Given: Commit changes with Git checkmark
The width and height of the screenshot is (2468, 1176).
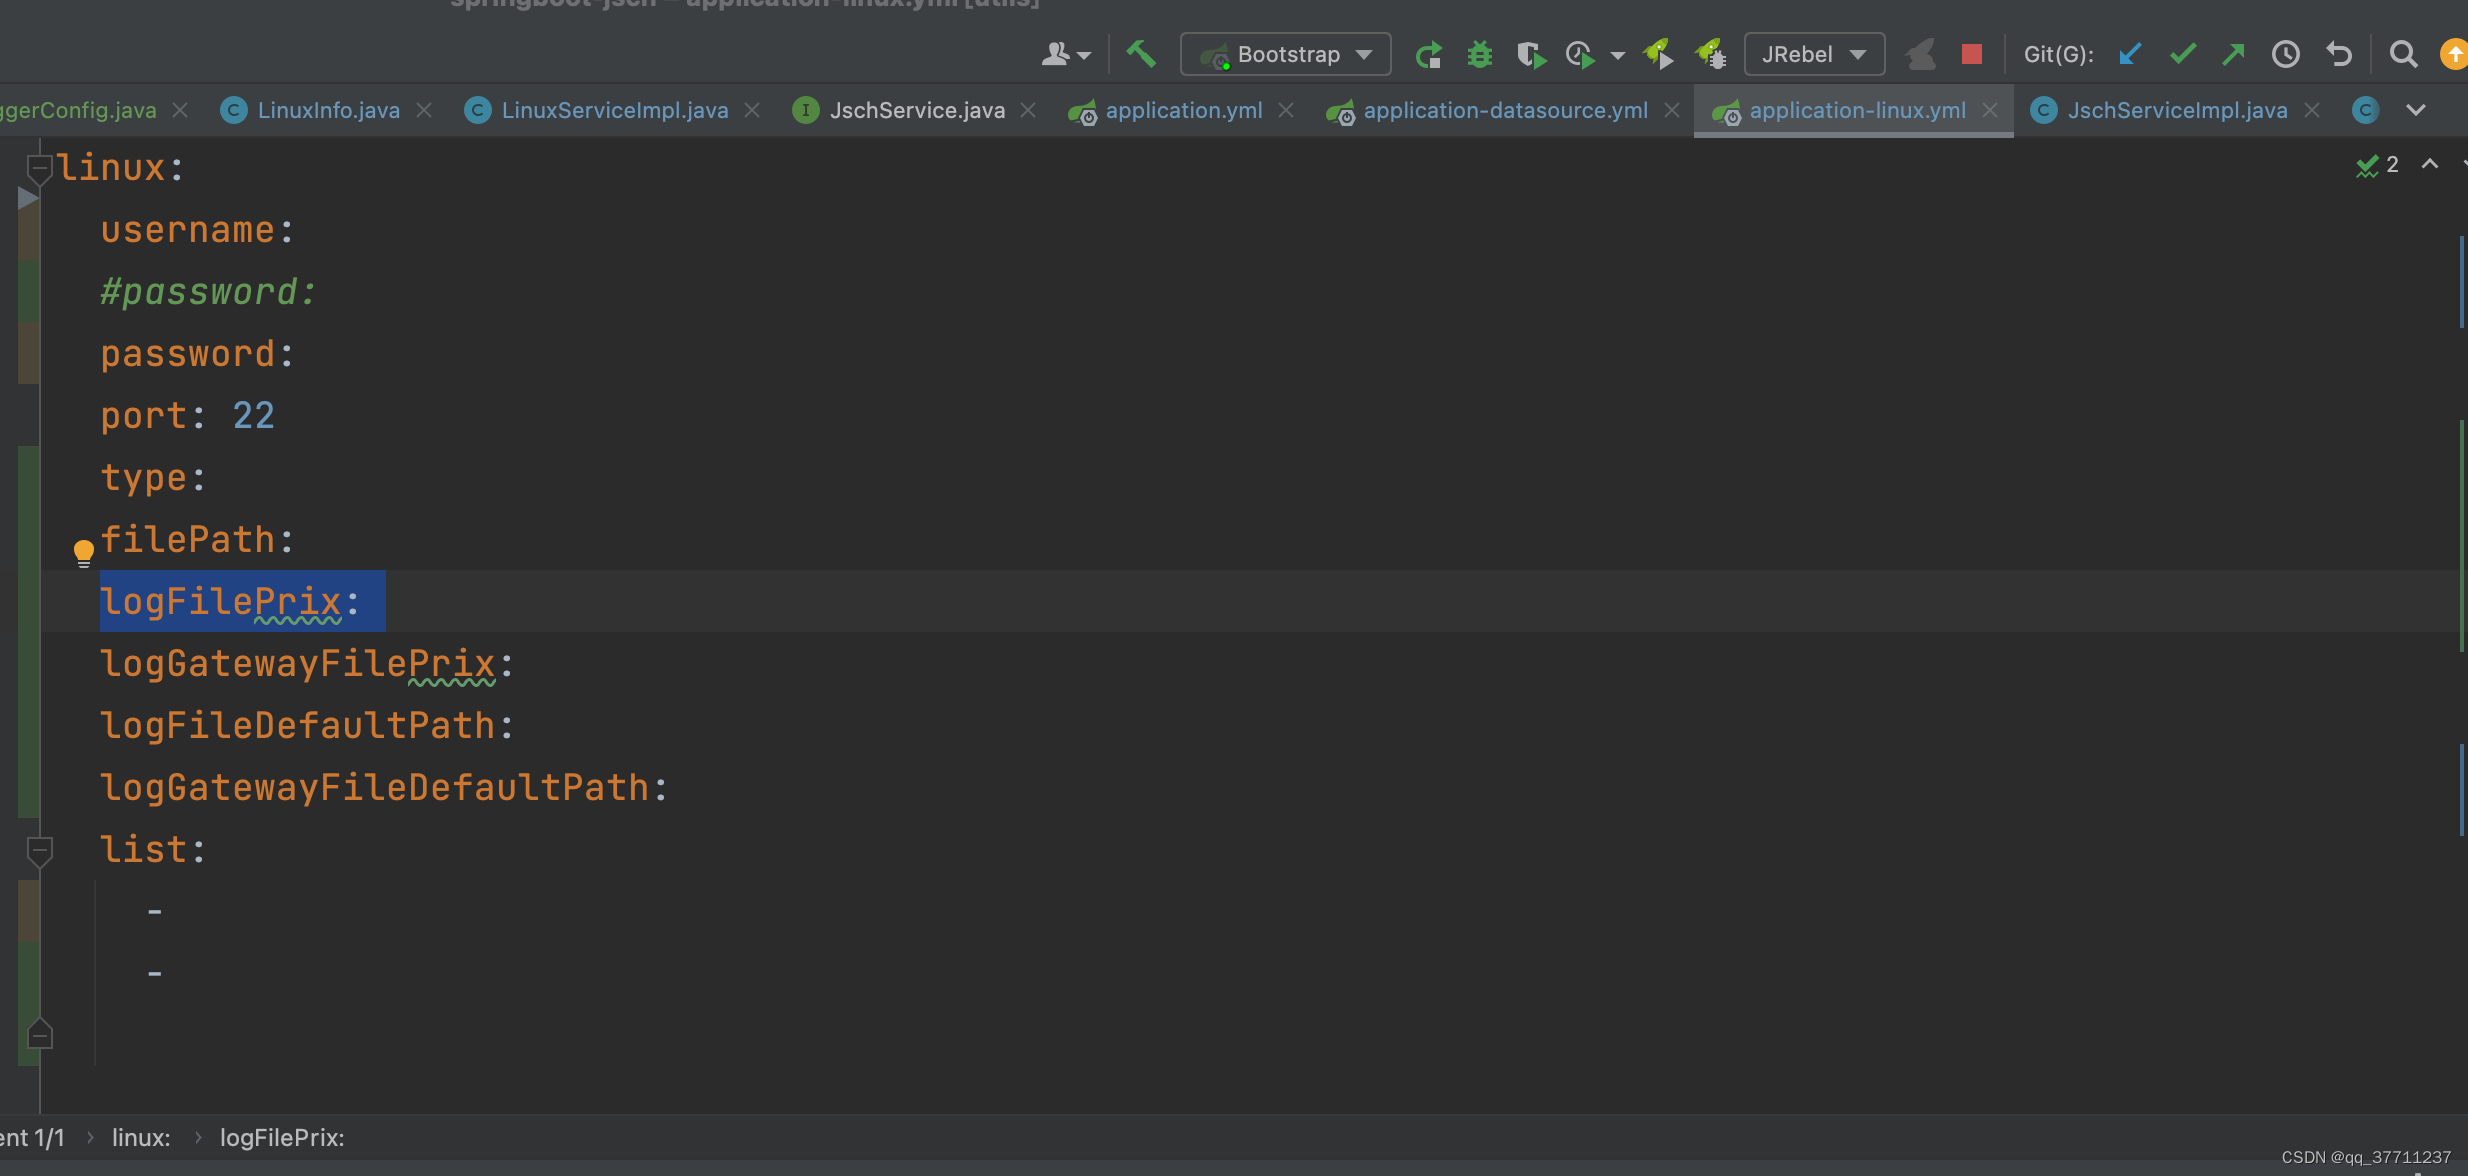Looking at the screenshot, I should click(x=2182, y=54).
